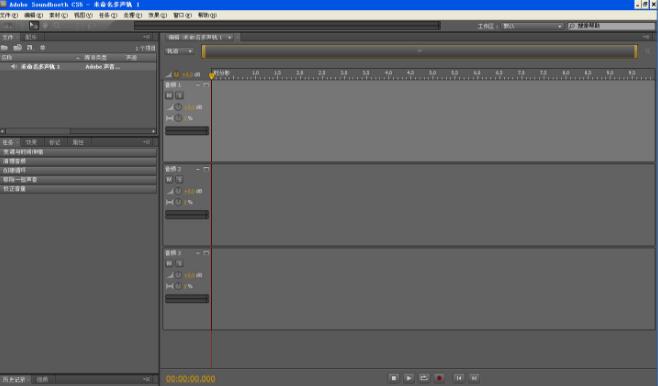The width and height of the screenshot is (658, 386).
Task: Solo audio track 2 with S button
Action: 179,180
